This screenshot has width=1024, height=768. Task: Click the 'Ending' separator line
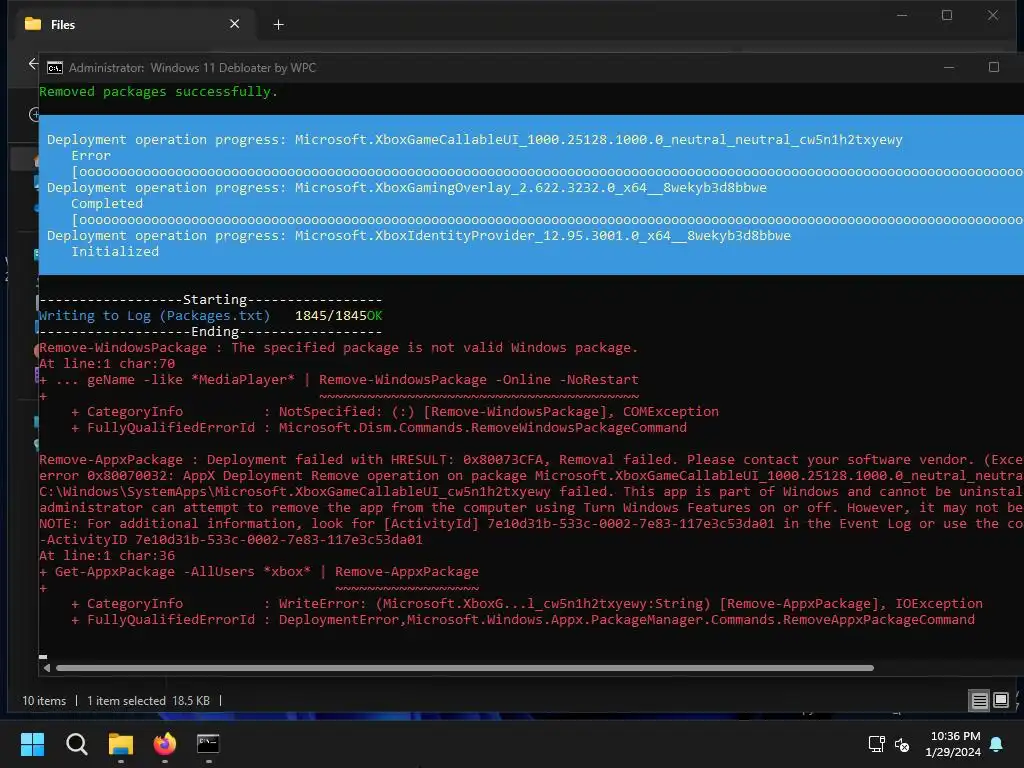(x=210, y=332)
